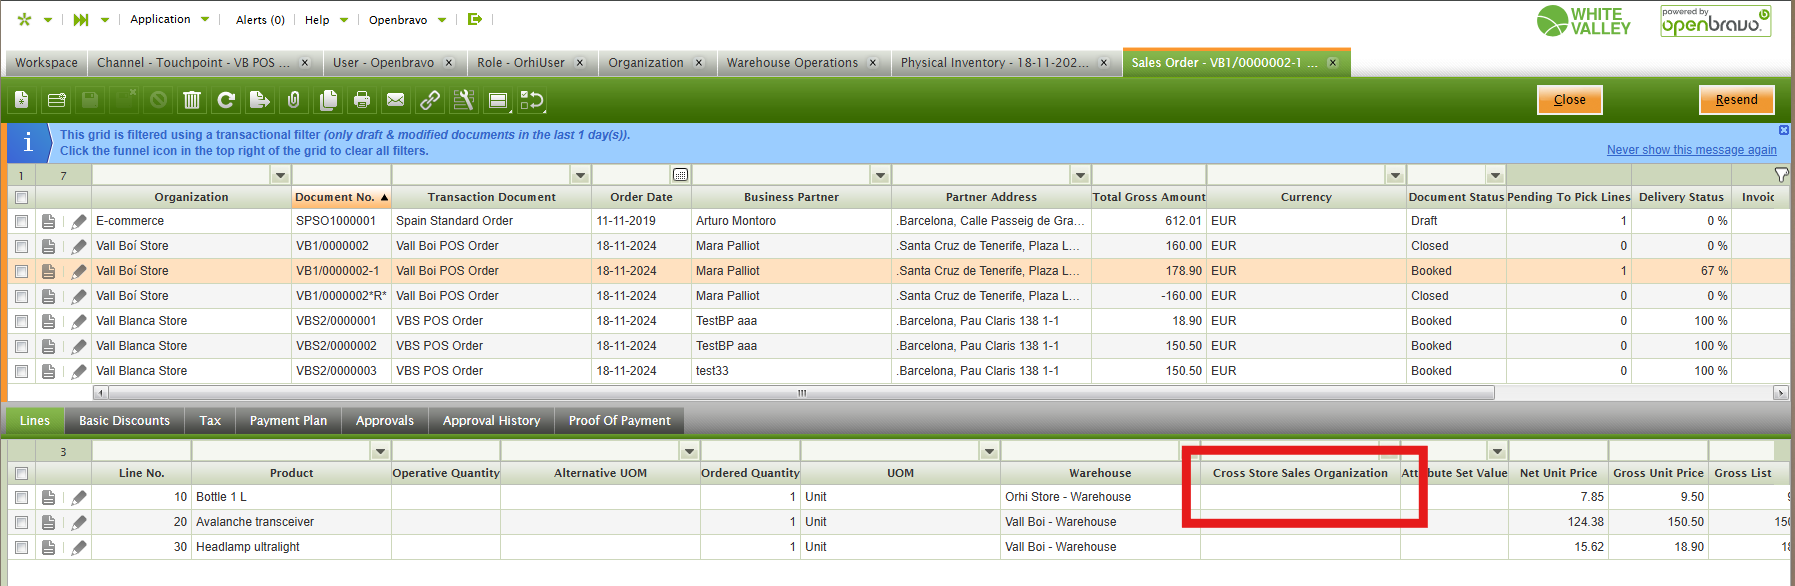Refresh the sales order grid
Screen dimensions: 1795x586
(226, 100)
